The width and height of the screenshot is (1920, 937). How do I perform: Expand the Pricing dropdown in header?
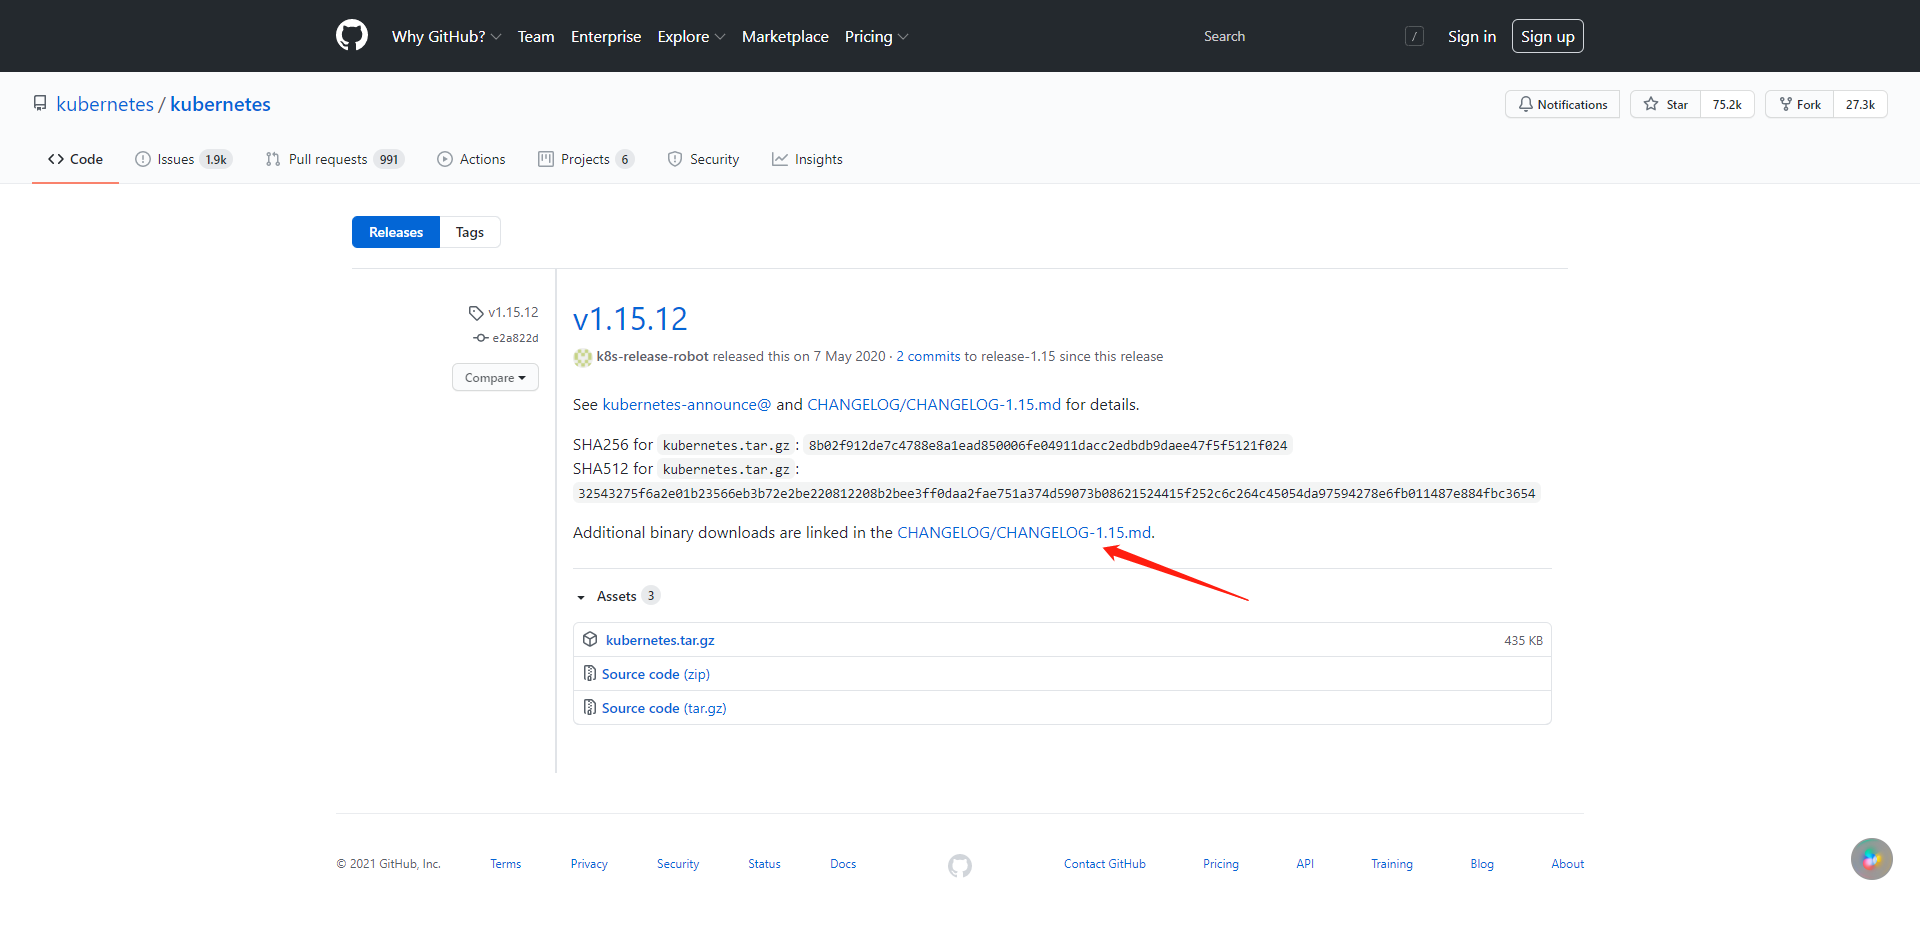[x=876, y=36]
